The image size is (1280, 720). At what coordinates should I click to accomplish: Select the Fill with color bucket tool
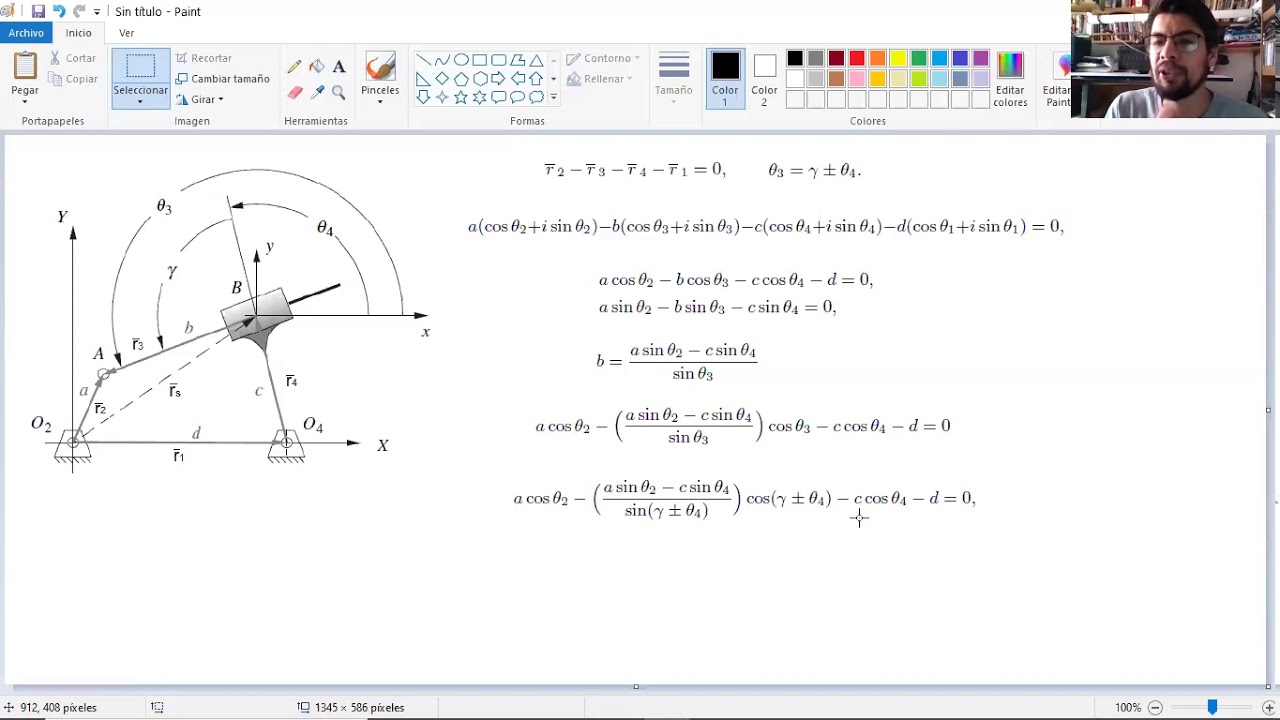point(316,67)
